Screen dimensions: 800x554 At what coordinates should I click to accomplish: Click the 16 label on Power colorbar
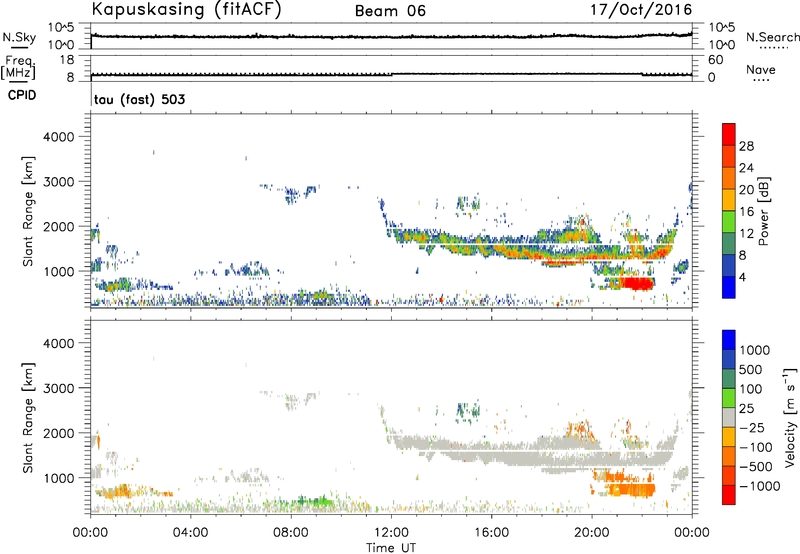(746, 212)
